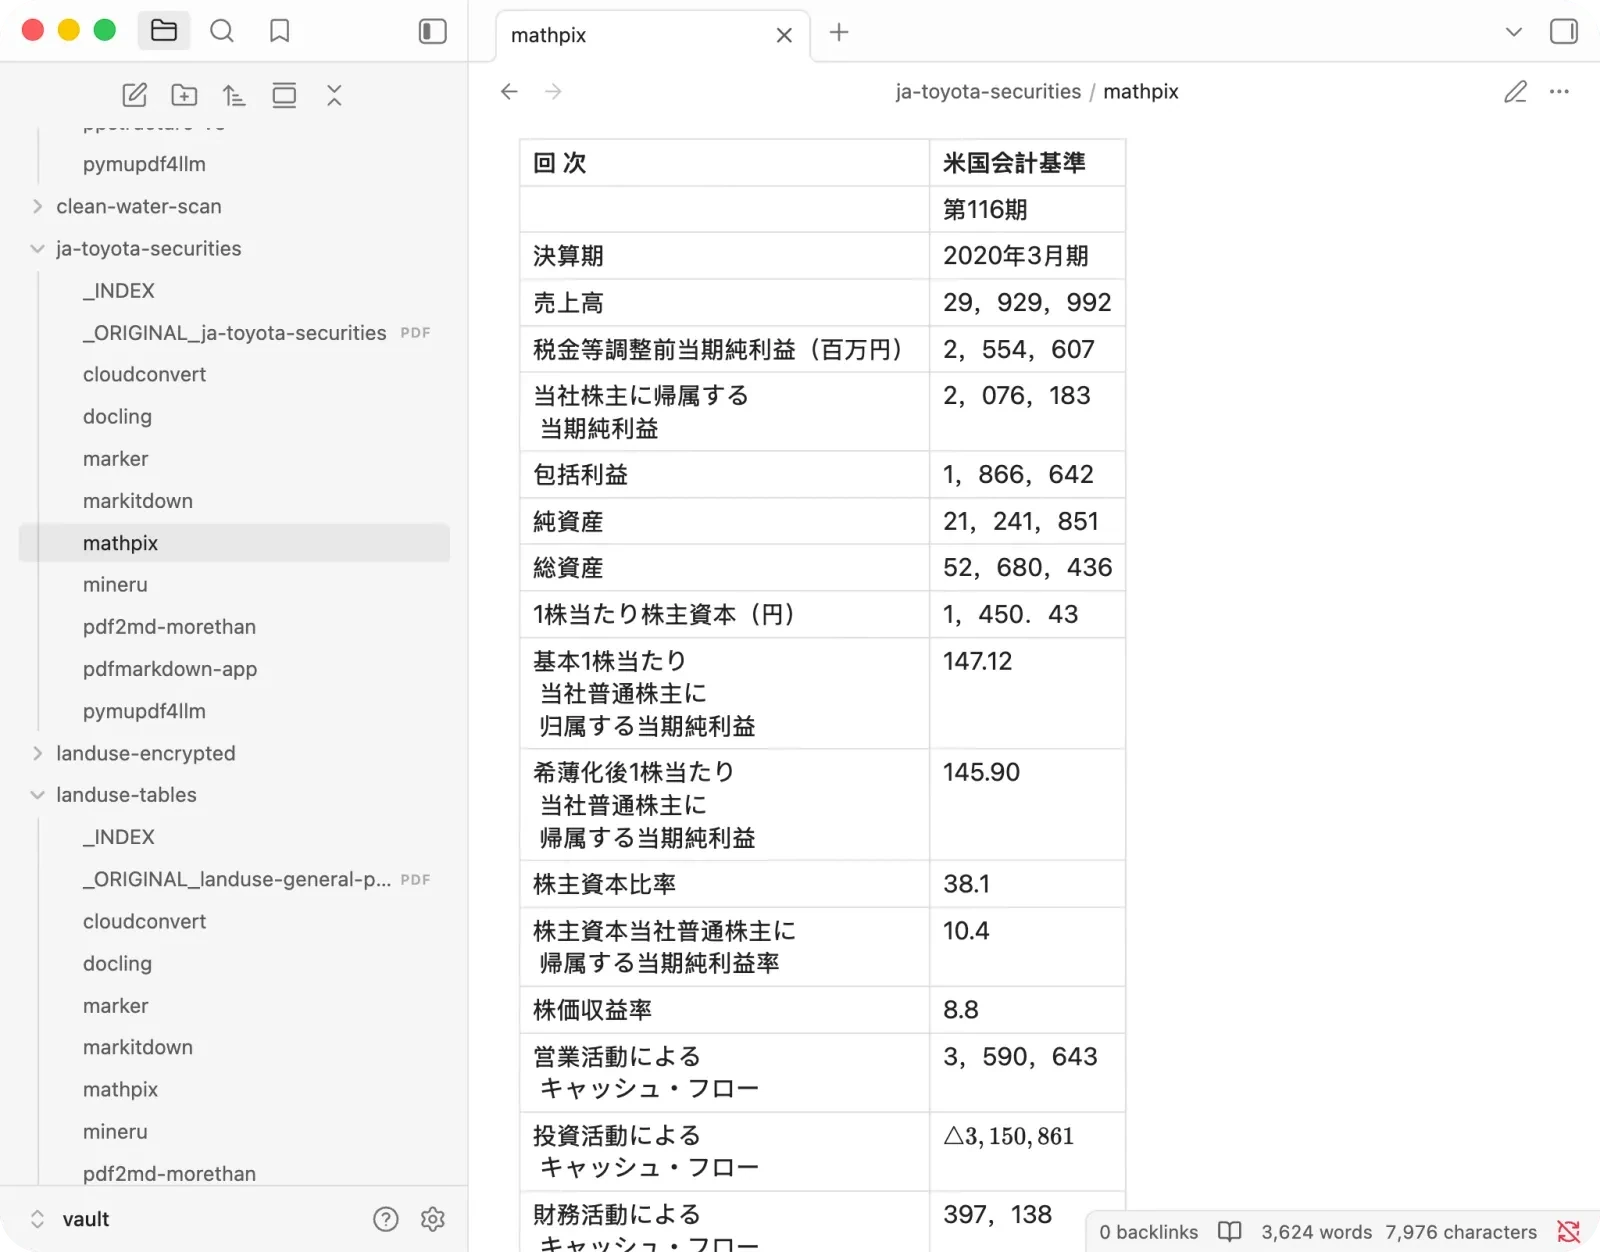The height and width of the screenshot is (1252, 1600).
Task: Click mathpix title in the breadcrumb
Action: (x=1141, y=91)
